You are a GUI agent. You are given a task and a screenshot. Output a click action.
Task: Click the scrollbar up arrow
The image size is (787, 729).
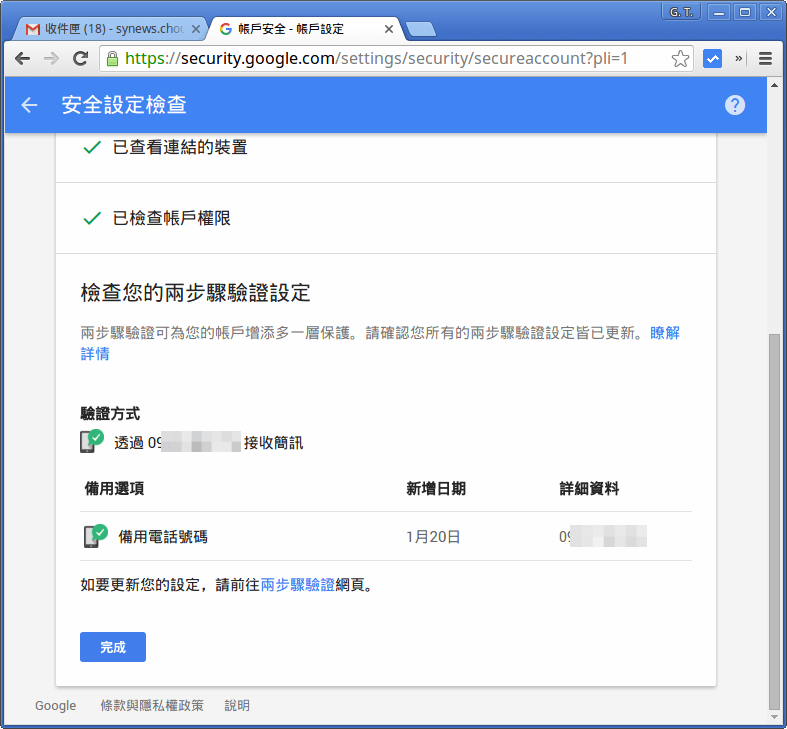(774, 85)
